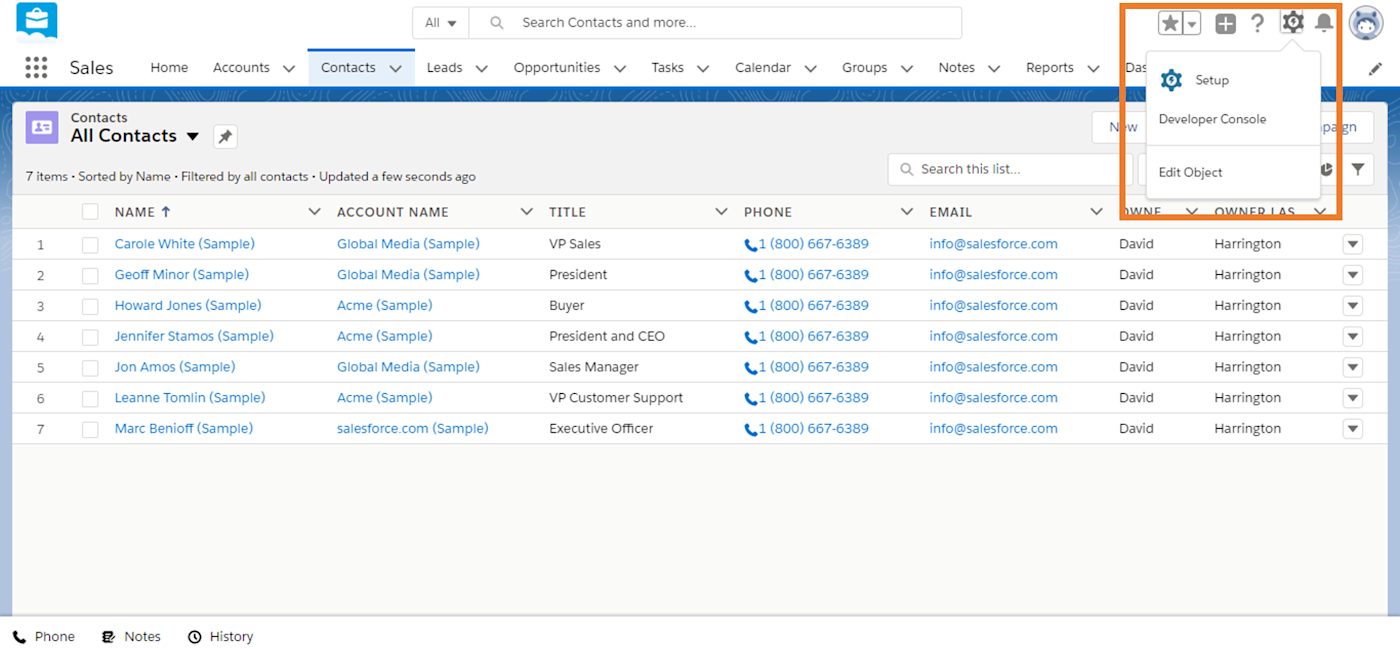Open the Groups tab
Viewport: 1400px width, 649px height.
864,68
